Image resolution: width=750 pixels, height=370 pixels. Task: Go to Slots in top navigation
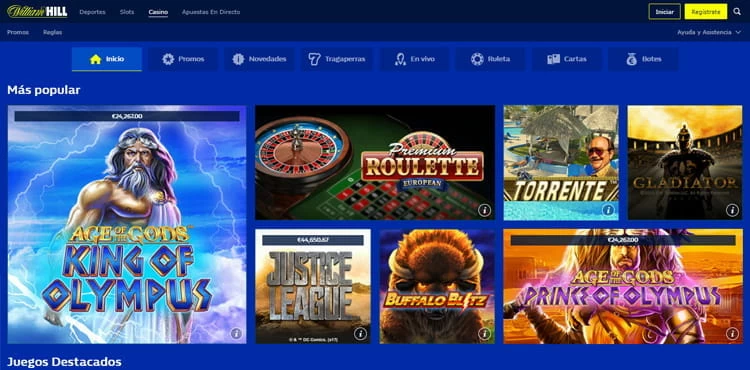pos(127,12)
